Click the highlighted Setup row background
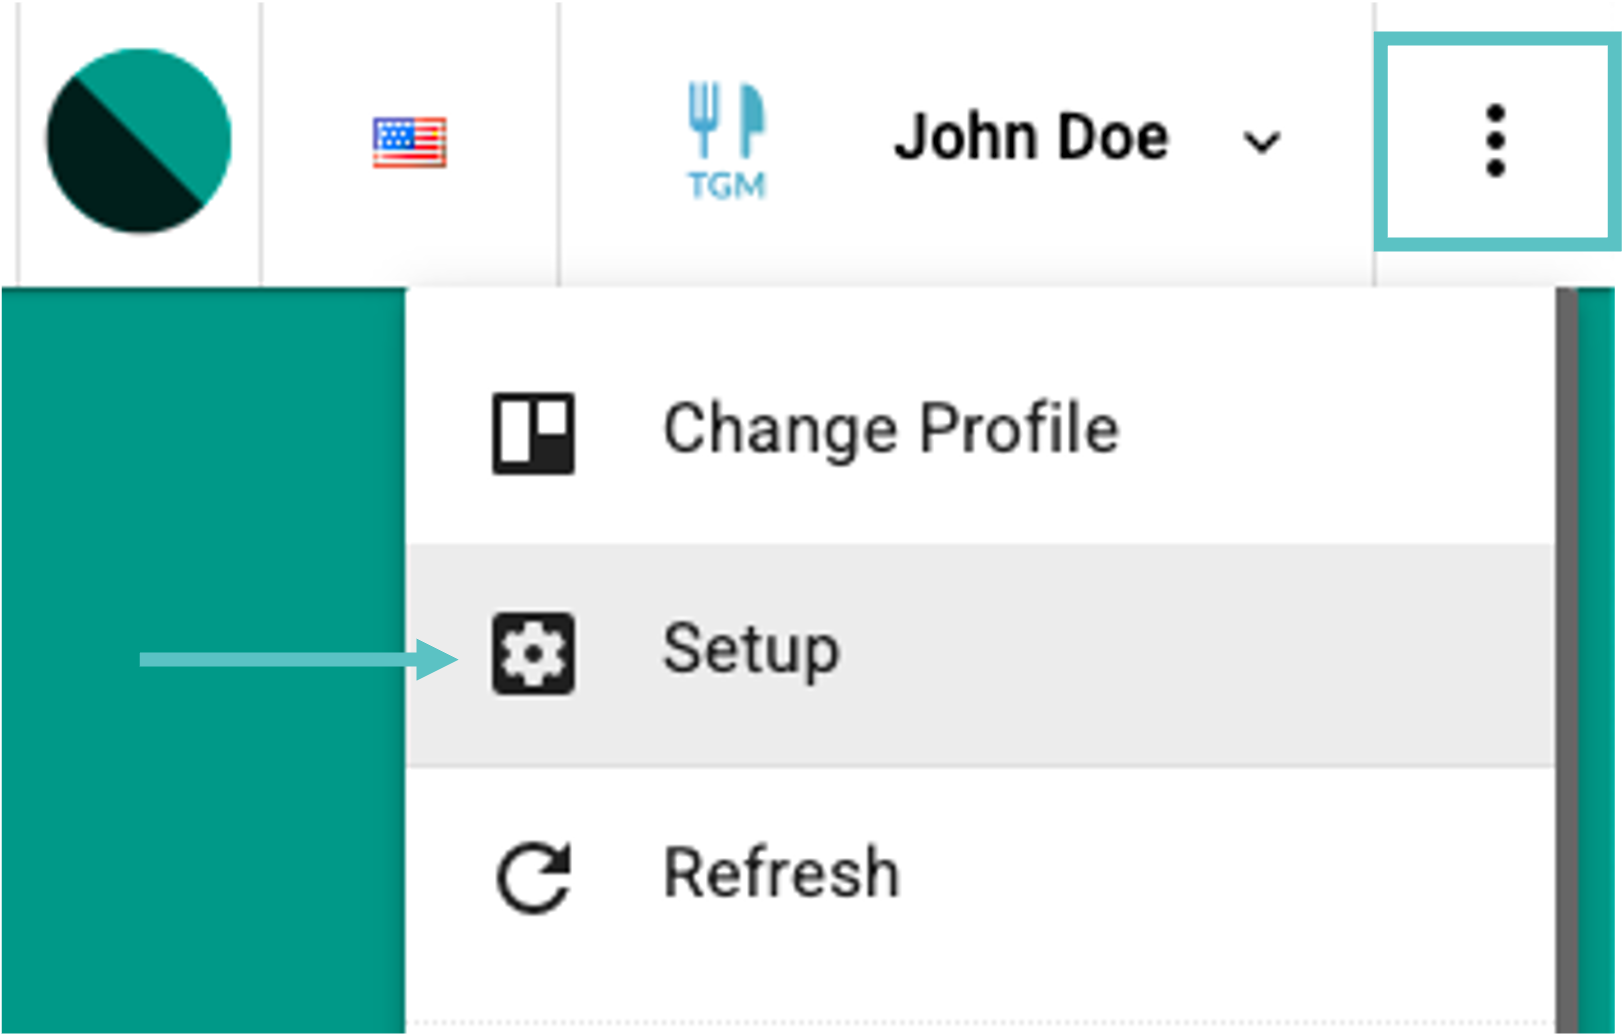Image resolution: width=1622 pixels, height=1035 pixels. [1200, 656]
